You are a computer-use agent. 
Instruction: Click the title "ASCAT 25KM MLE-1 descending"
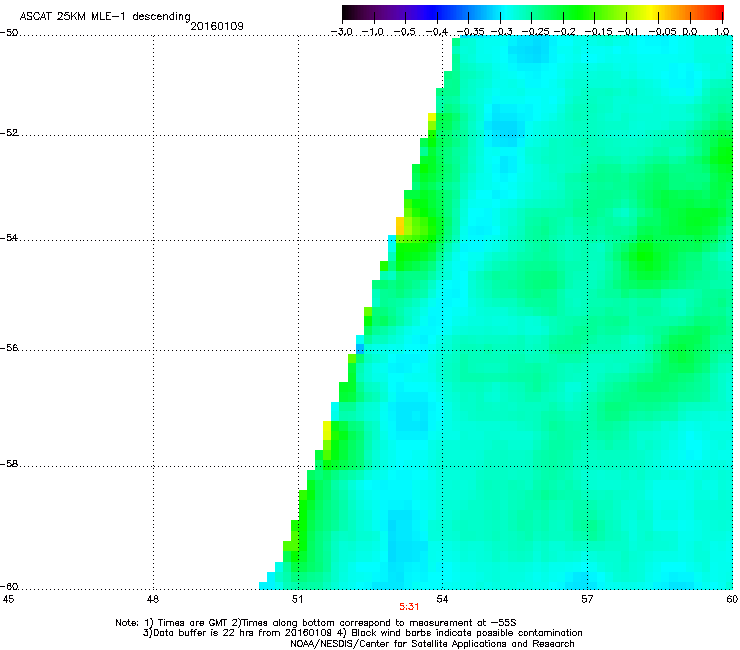pos(105,17)
